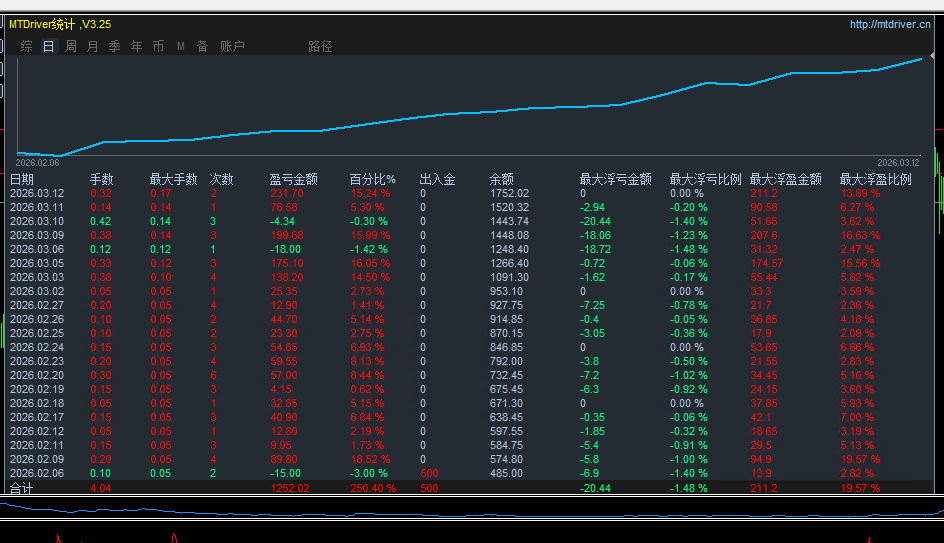Select the 2026.03.05 date row

37,263
